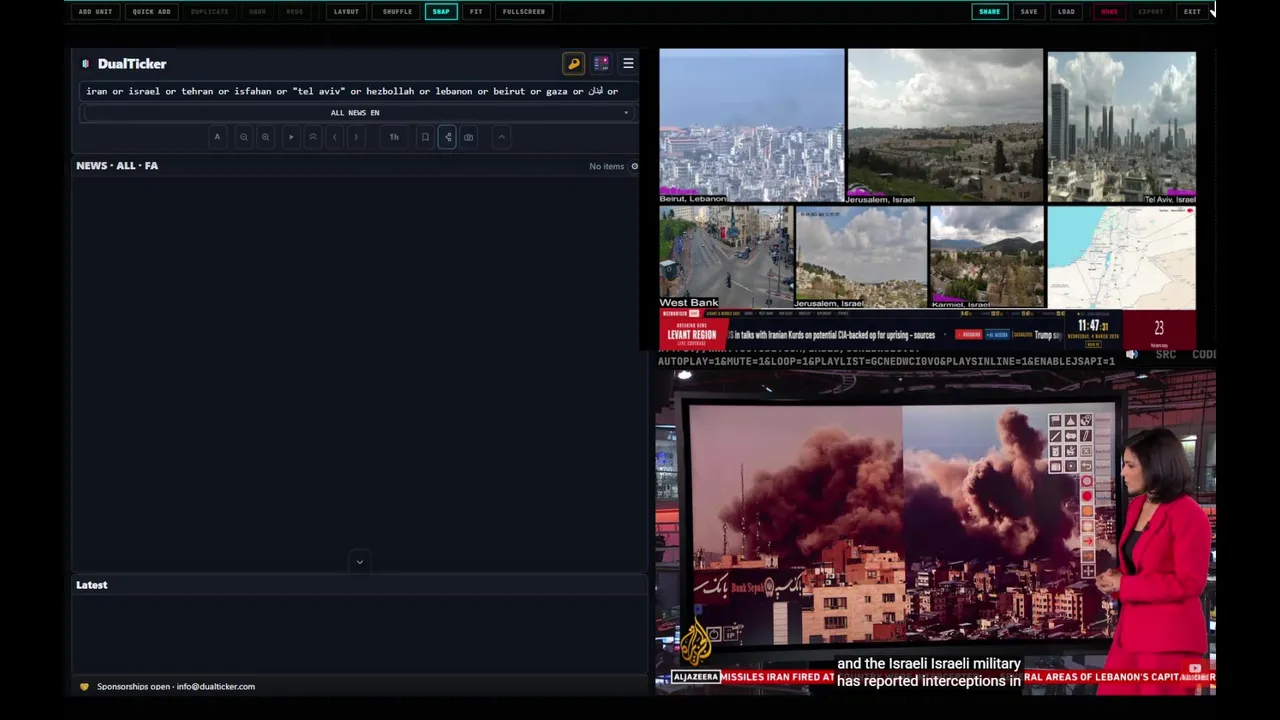The width and height of the screenshot is (1280, 720).
Task: Select the Jerusalem webcam beside West Bank
Action: [x=861, y=257]
